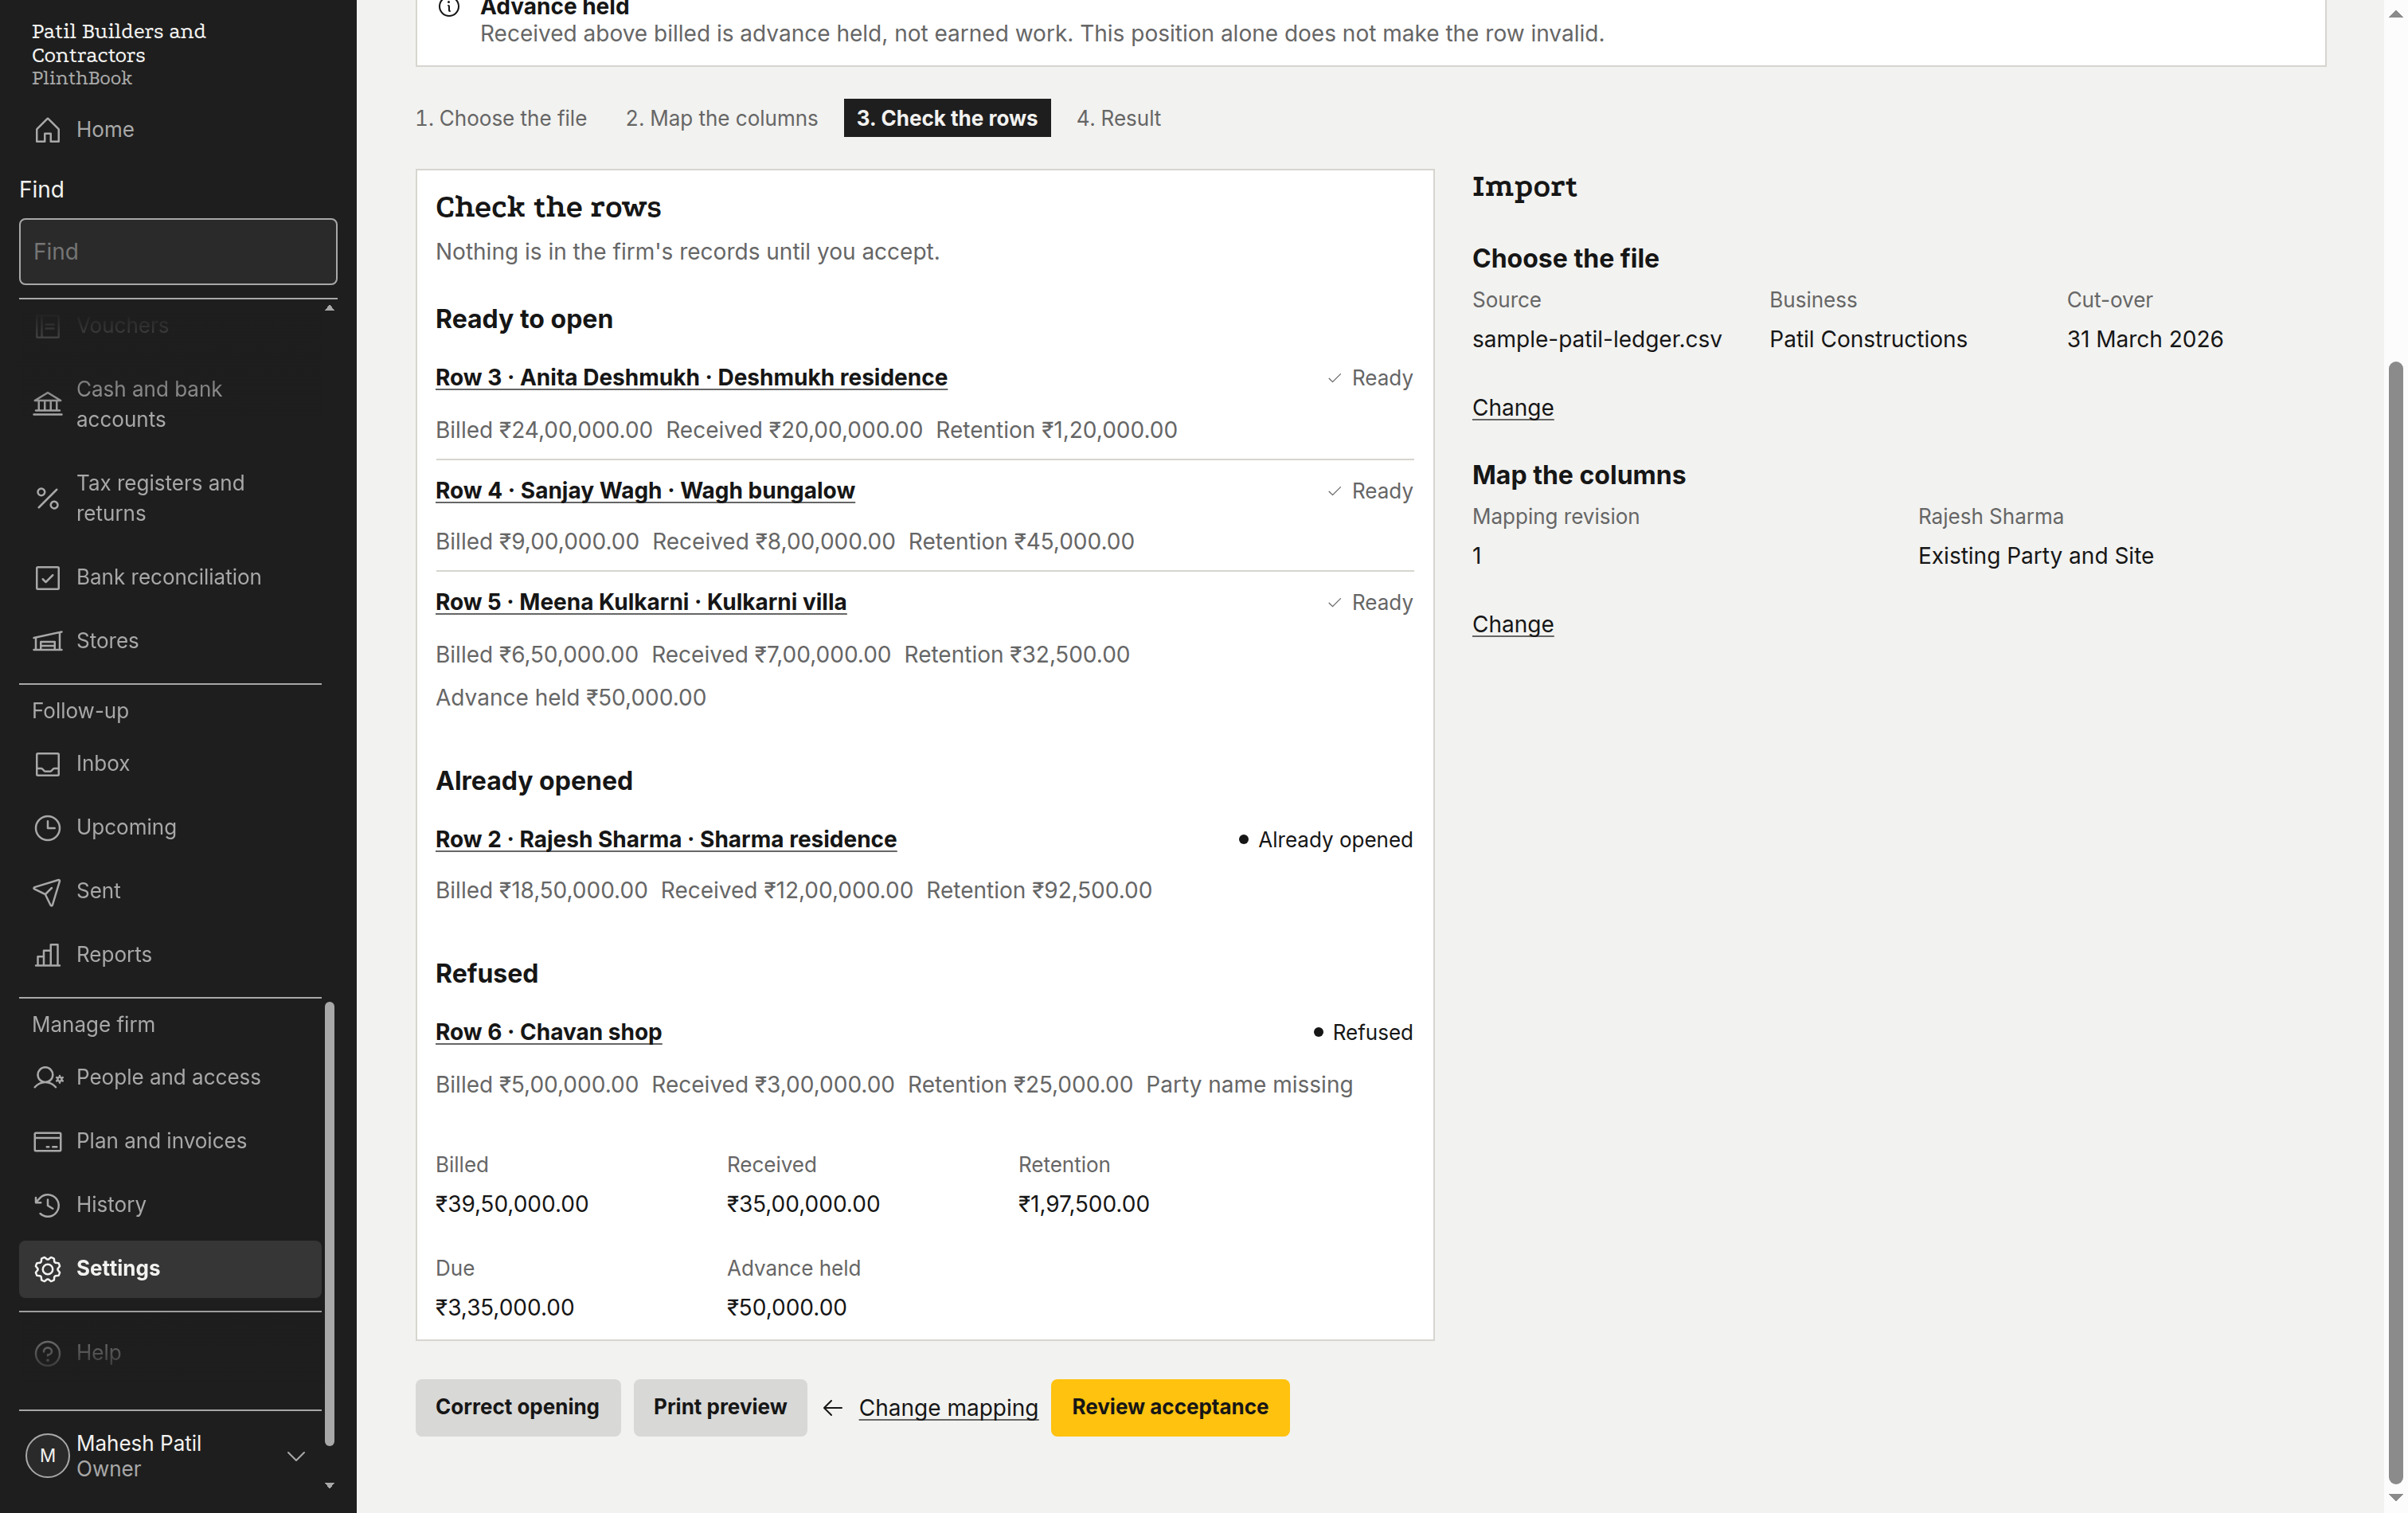Image resolution: width=2408 pixels, height=1513 pixels.
Task: Click the Refused status on Row 6
Action: [x=1362, y=1032]
